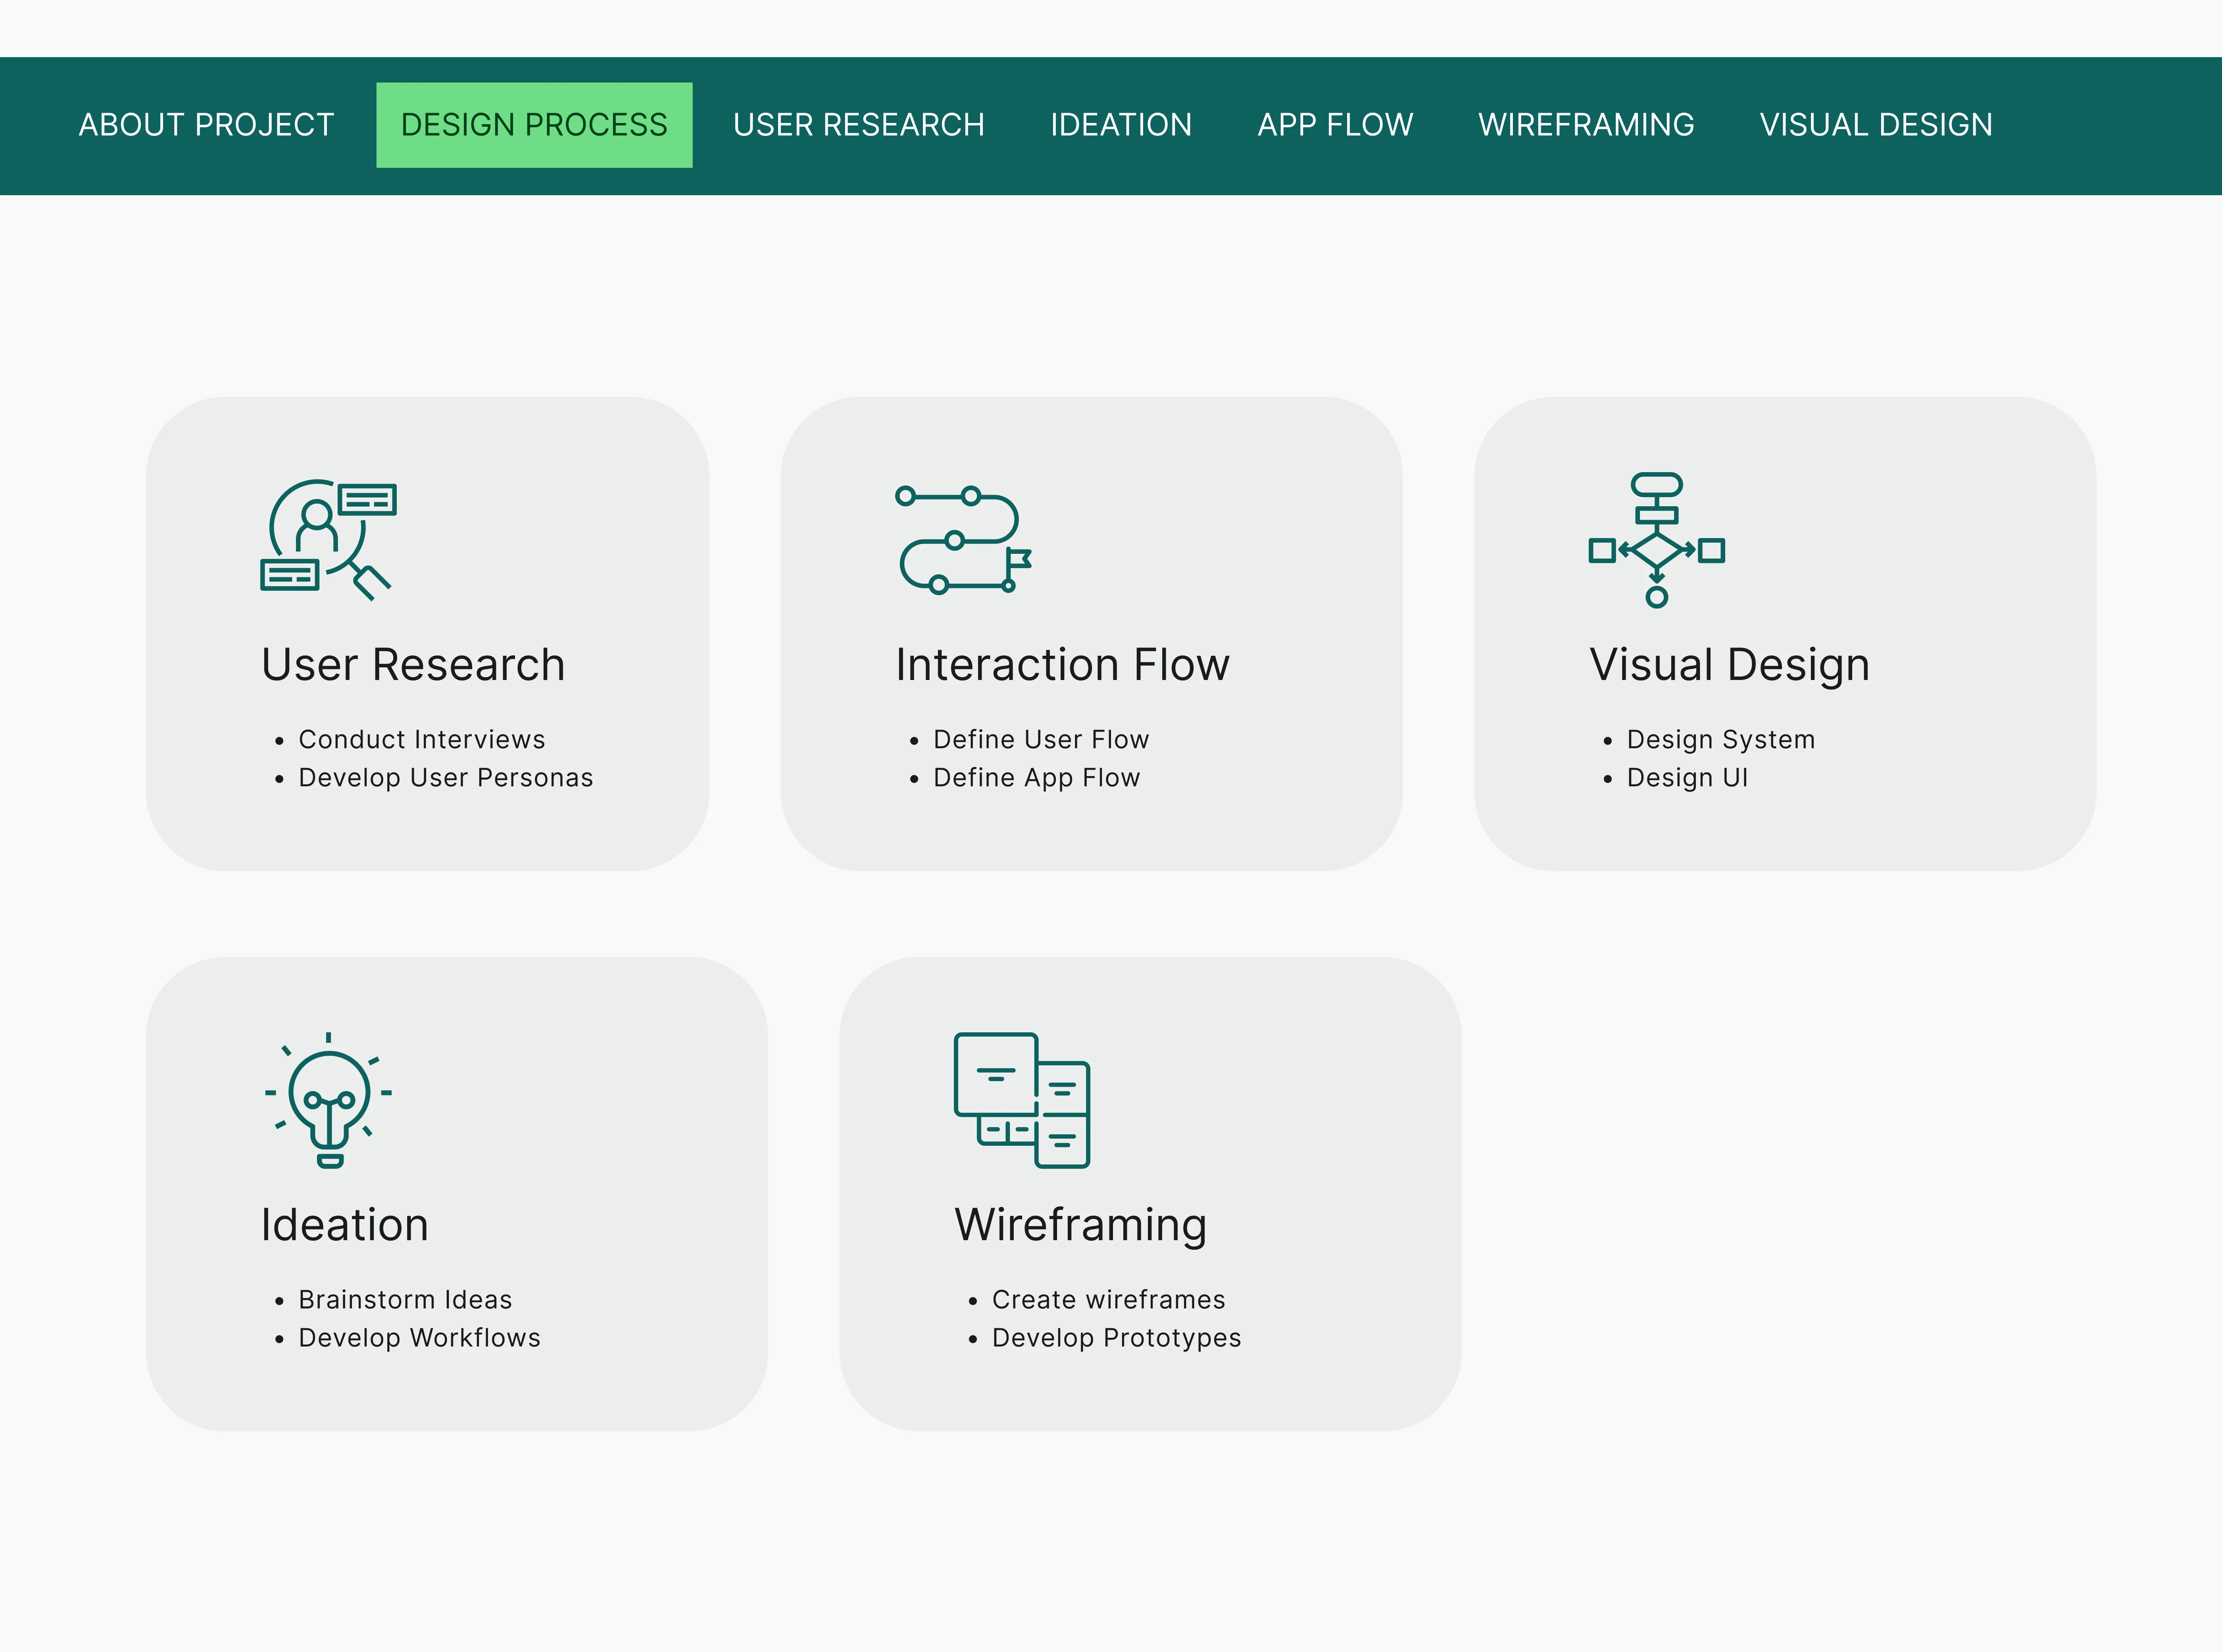Image resolution: width=2222 pixels, height=1652 pixels.
Task: Go to the User Research nav tab
Action: point(859,125)
